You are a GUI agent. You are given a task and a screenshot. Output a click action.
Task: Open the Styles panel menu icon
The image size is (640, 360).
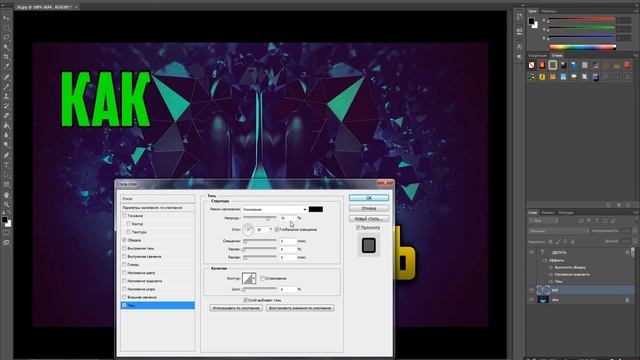click(636, 56)
